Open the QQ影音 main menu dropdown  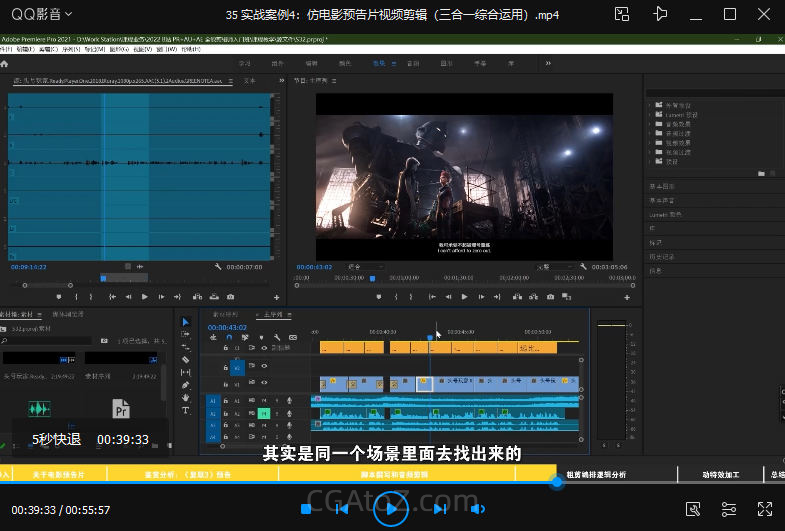pos(70,14)
